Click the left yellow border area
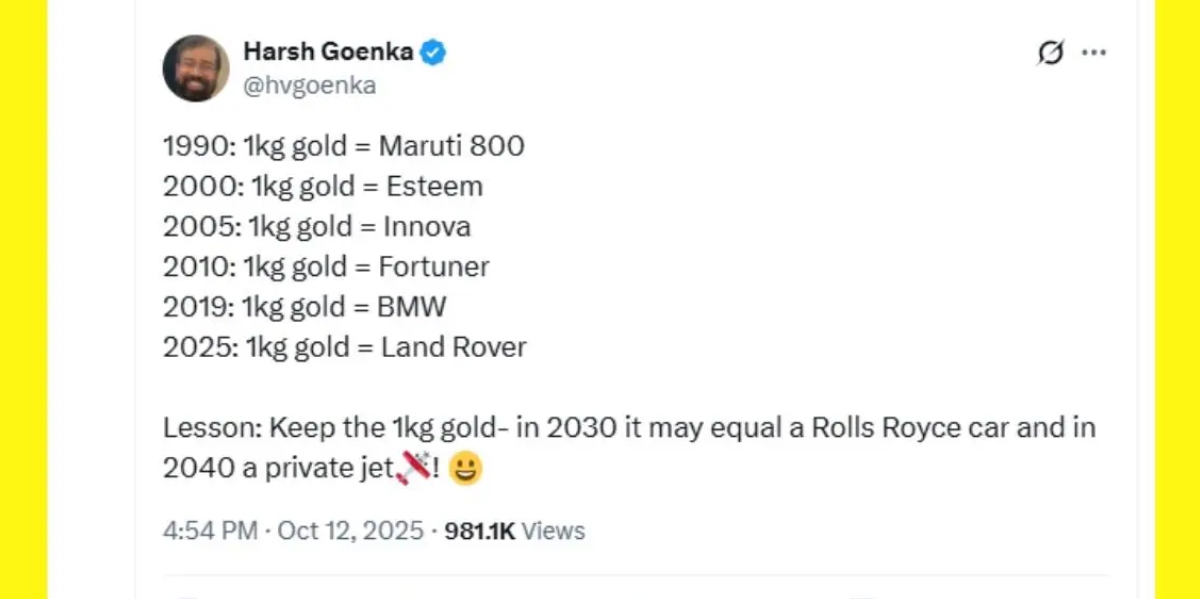1200x599 pixels. (x=23, y=300)
